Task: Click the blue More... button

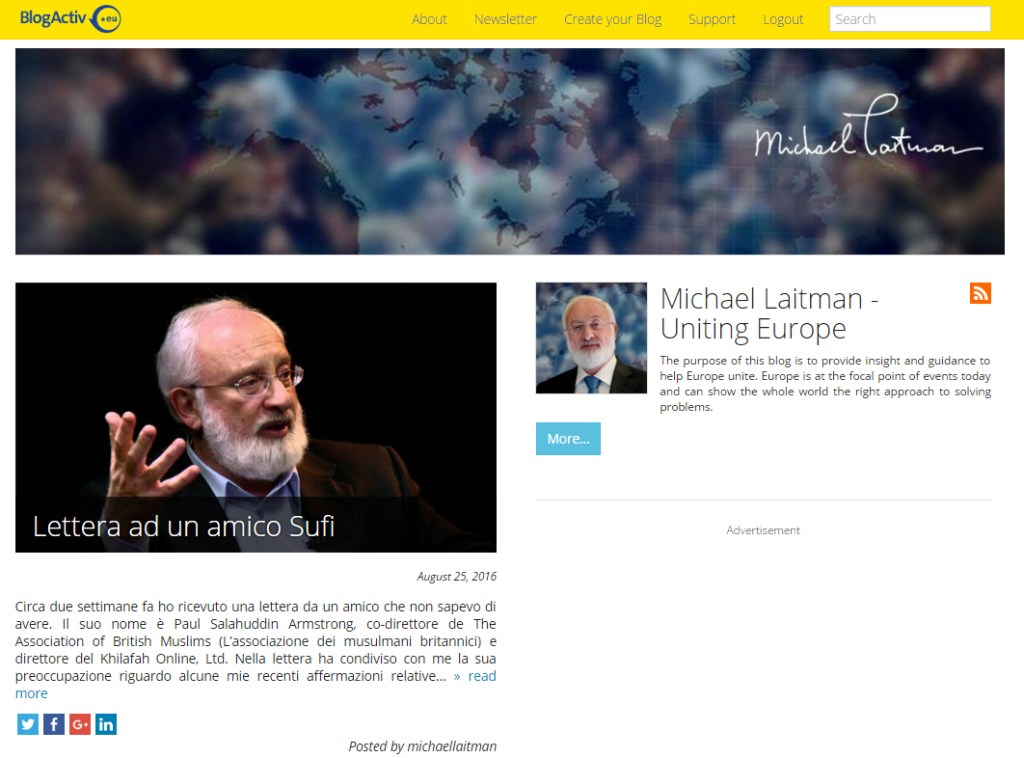Action: 568,439
